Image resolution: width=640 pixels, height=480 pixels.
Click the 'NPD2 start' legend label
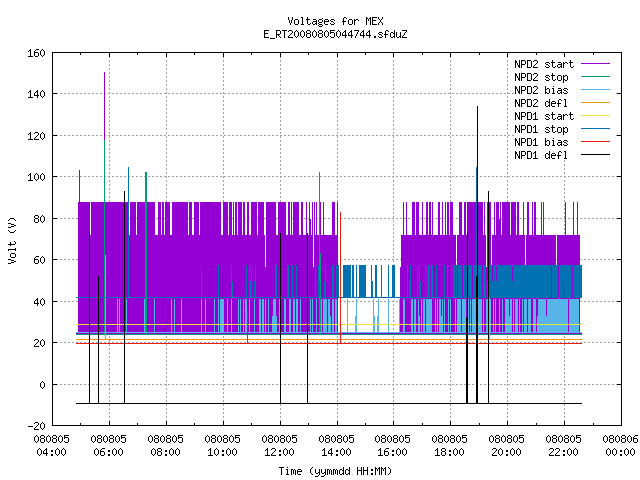(544, 64)
